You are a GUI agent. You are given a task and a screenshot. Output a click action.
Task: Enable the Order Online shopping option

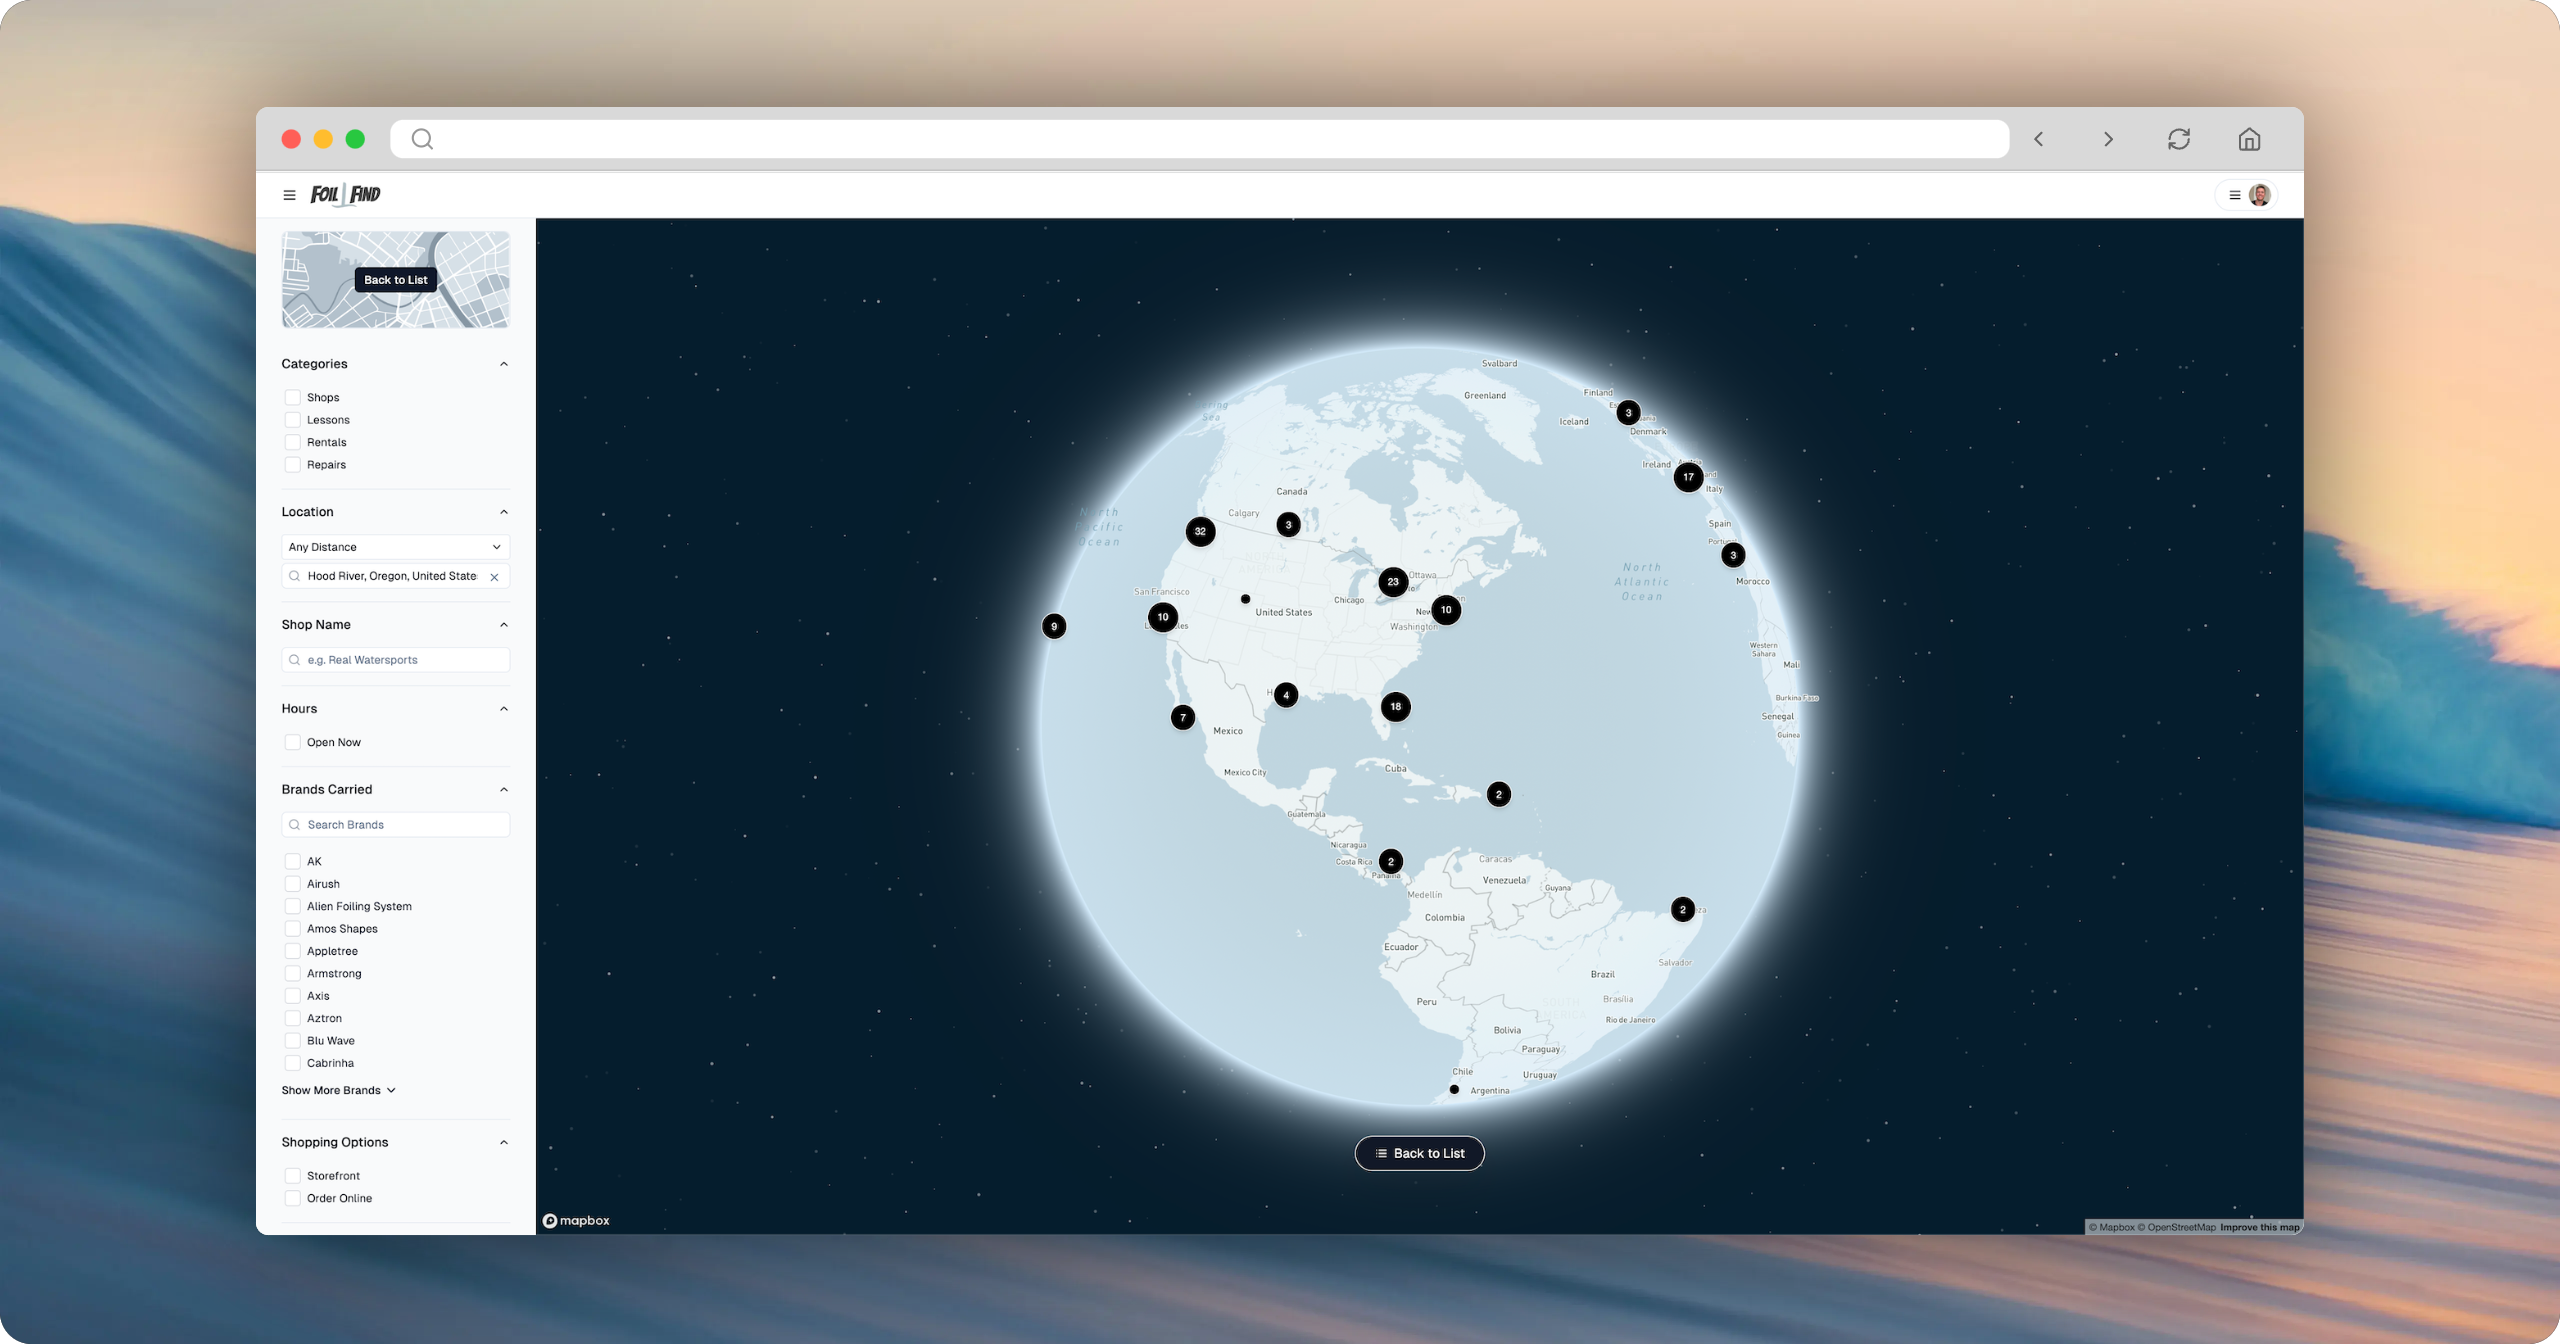[293, 1198]
